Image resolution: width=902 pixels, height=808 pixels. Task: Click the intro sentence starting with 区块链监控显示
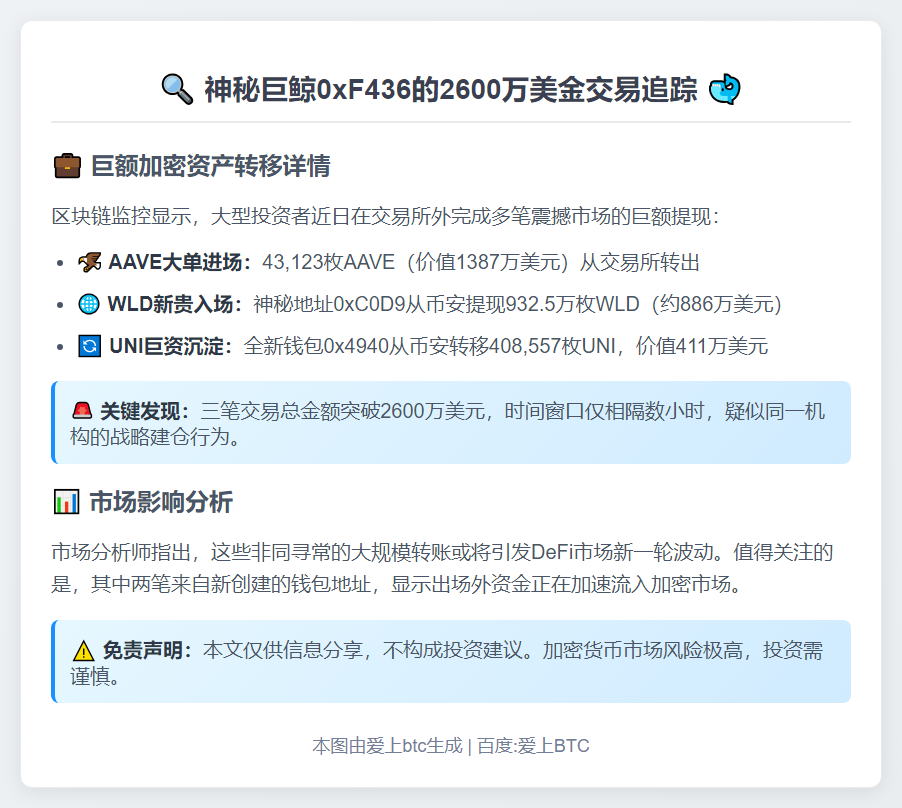coord(385,216)
